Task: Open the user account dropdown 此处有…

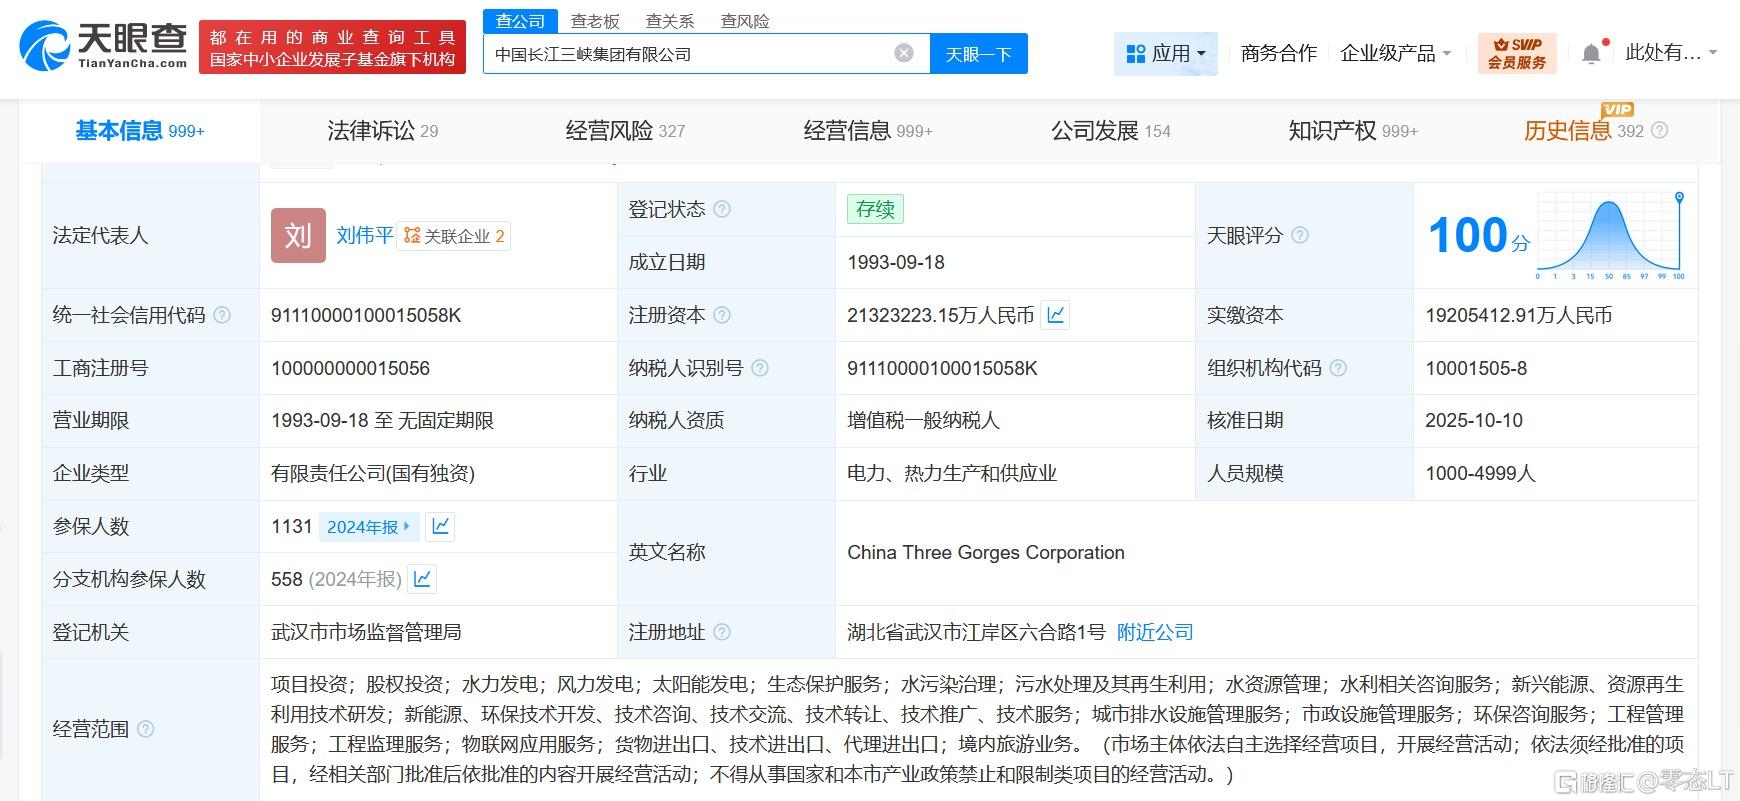Action: click(x=1670, y=53)
